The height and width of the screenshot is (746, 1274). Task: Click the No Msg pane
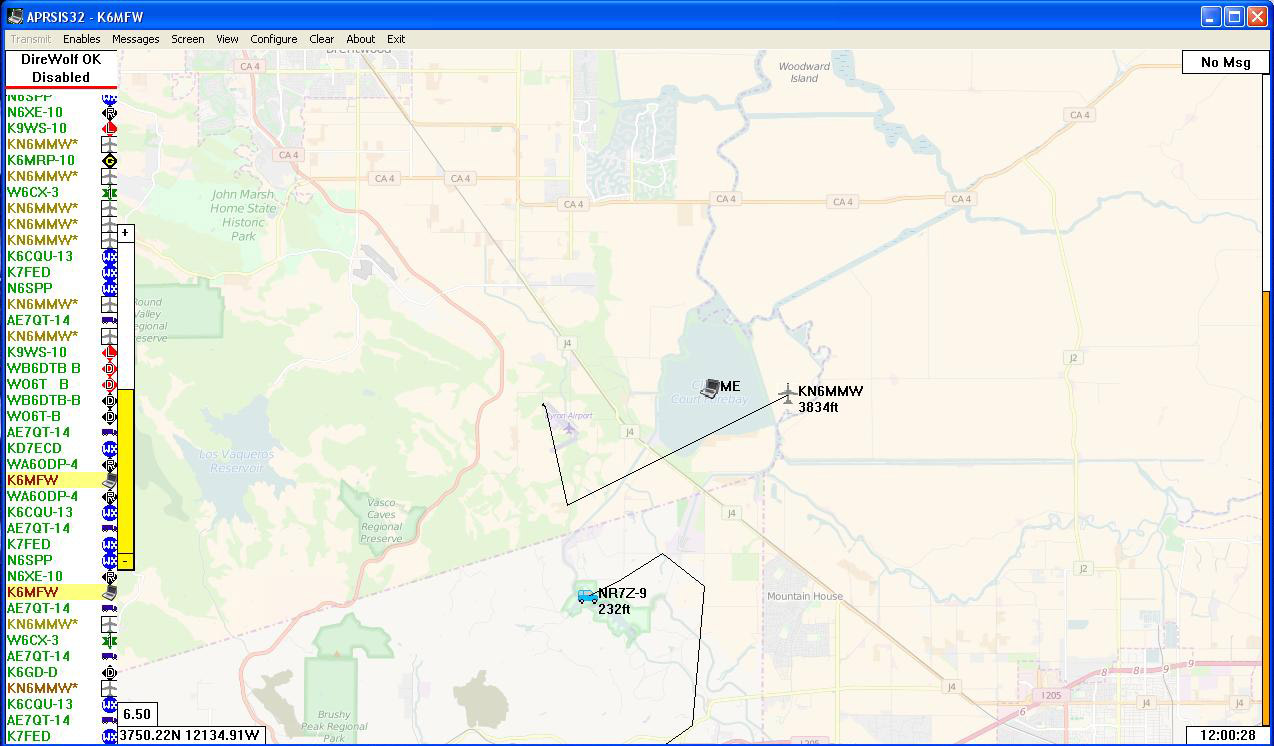pos(1225,62)
